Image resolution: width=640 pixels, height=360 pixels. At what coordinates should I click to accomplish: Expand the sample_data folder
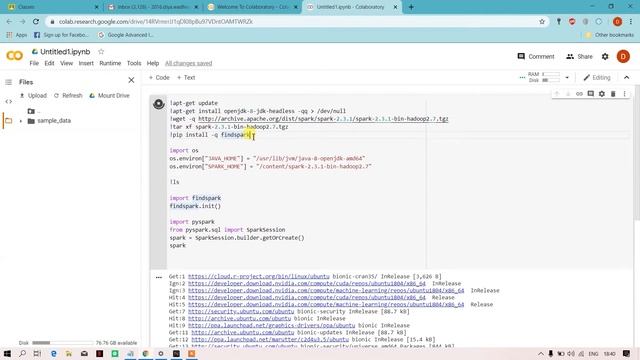pyautogui.click(x=21, y=121)
